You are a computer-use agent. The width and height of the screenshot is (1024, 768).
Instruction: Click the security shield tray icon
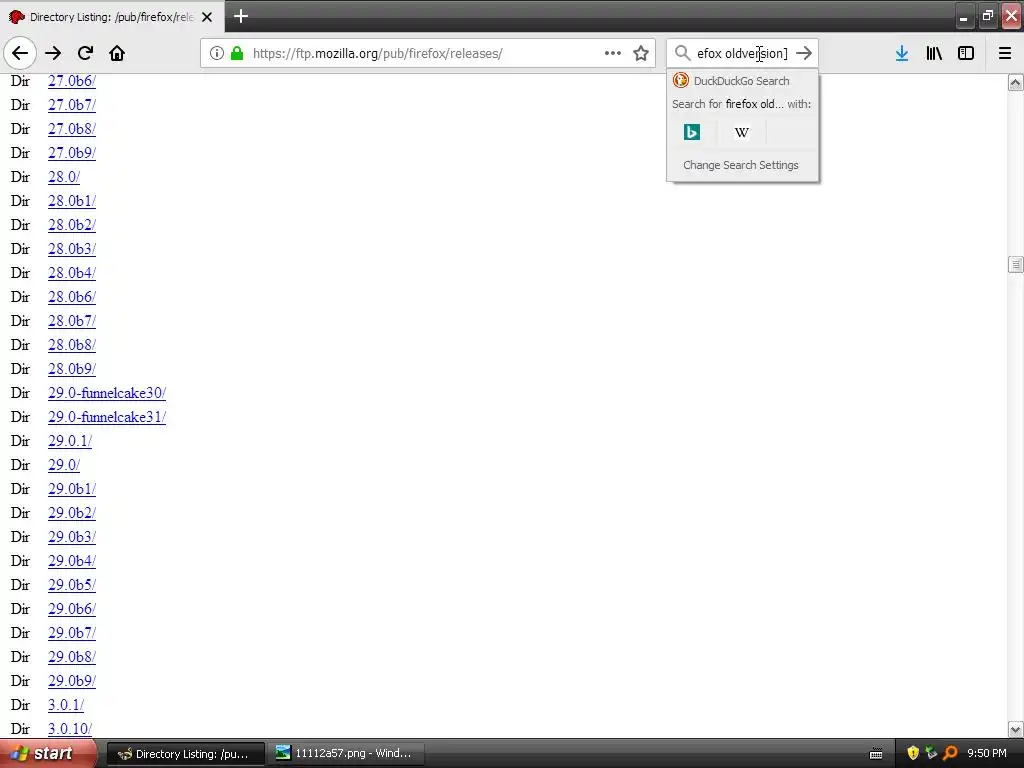[913, 754]
